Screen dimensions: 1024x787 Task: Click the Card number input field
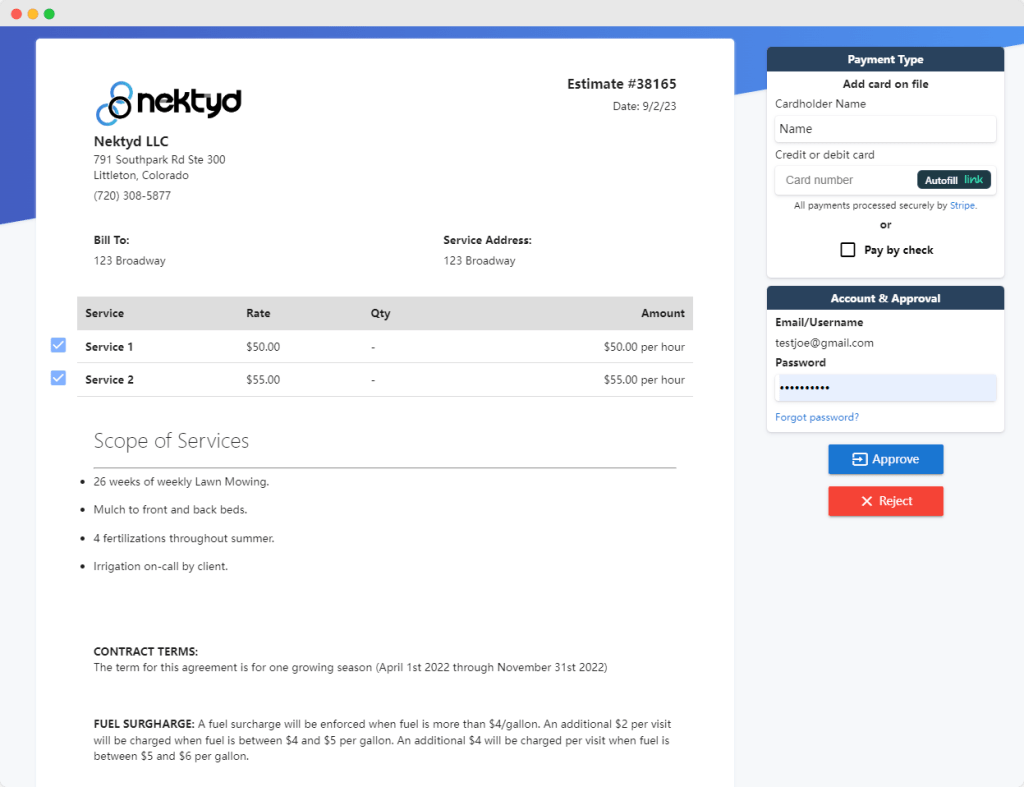point(845,179)
